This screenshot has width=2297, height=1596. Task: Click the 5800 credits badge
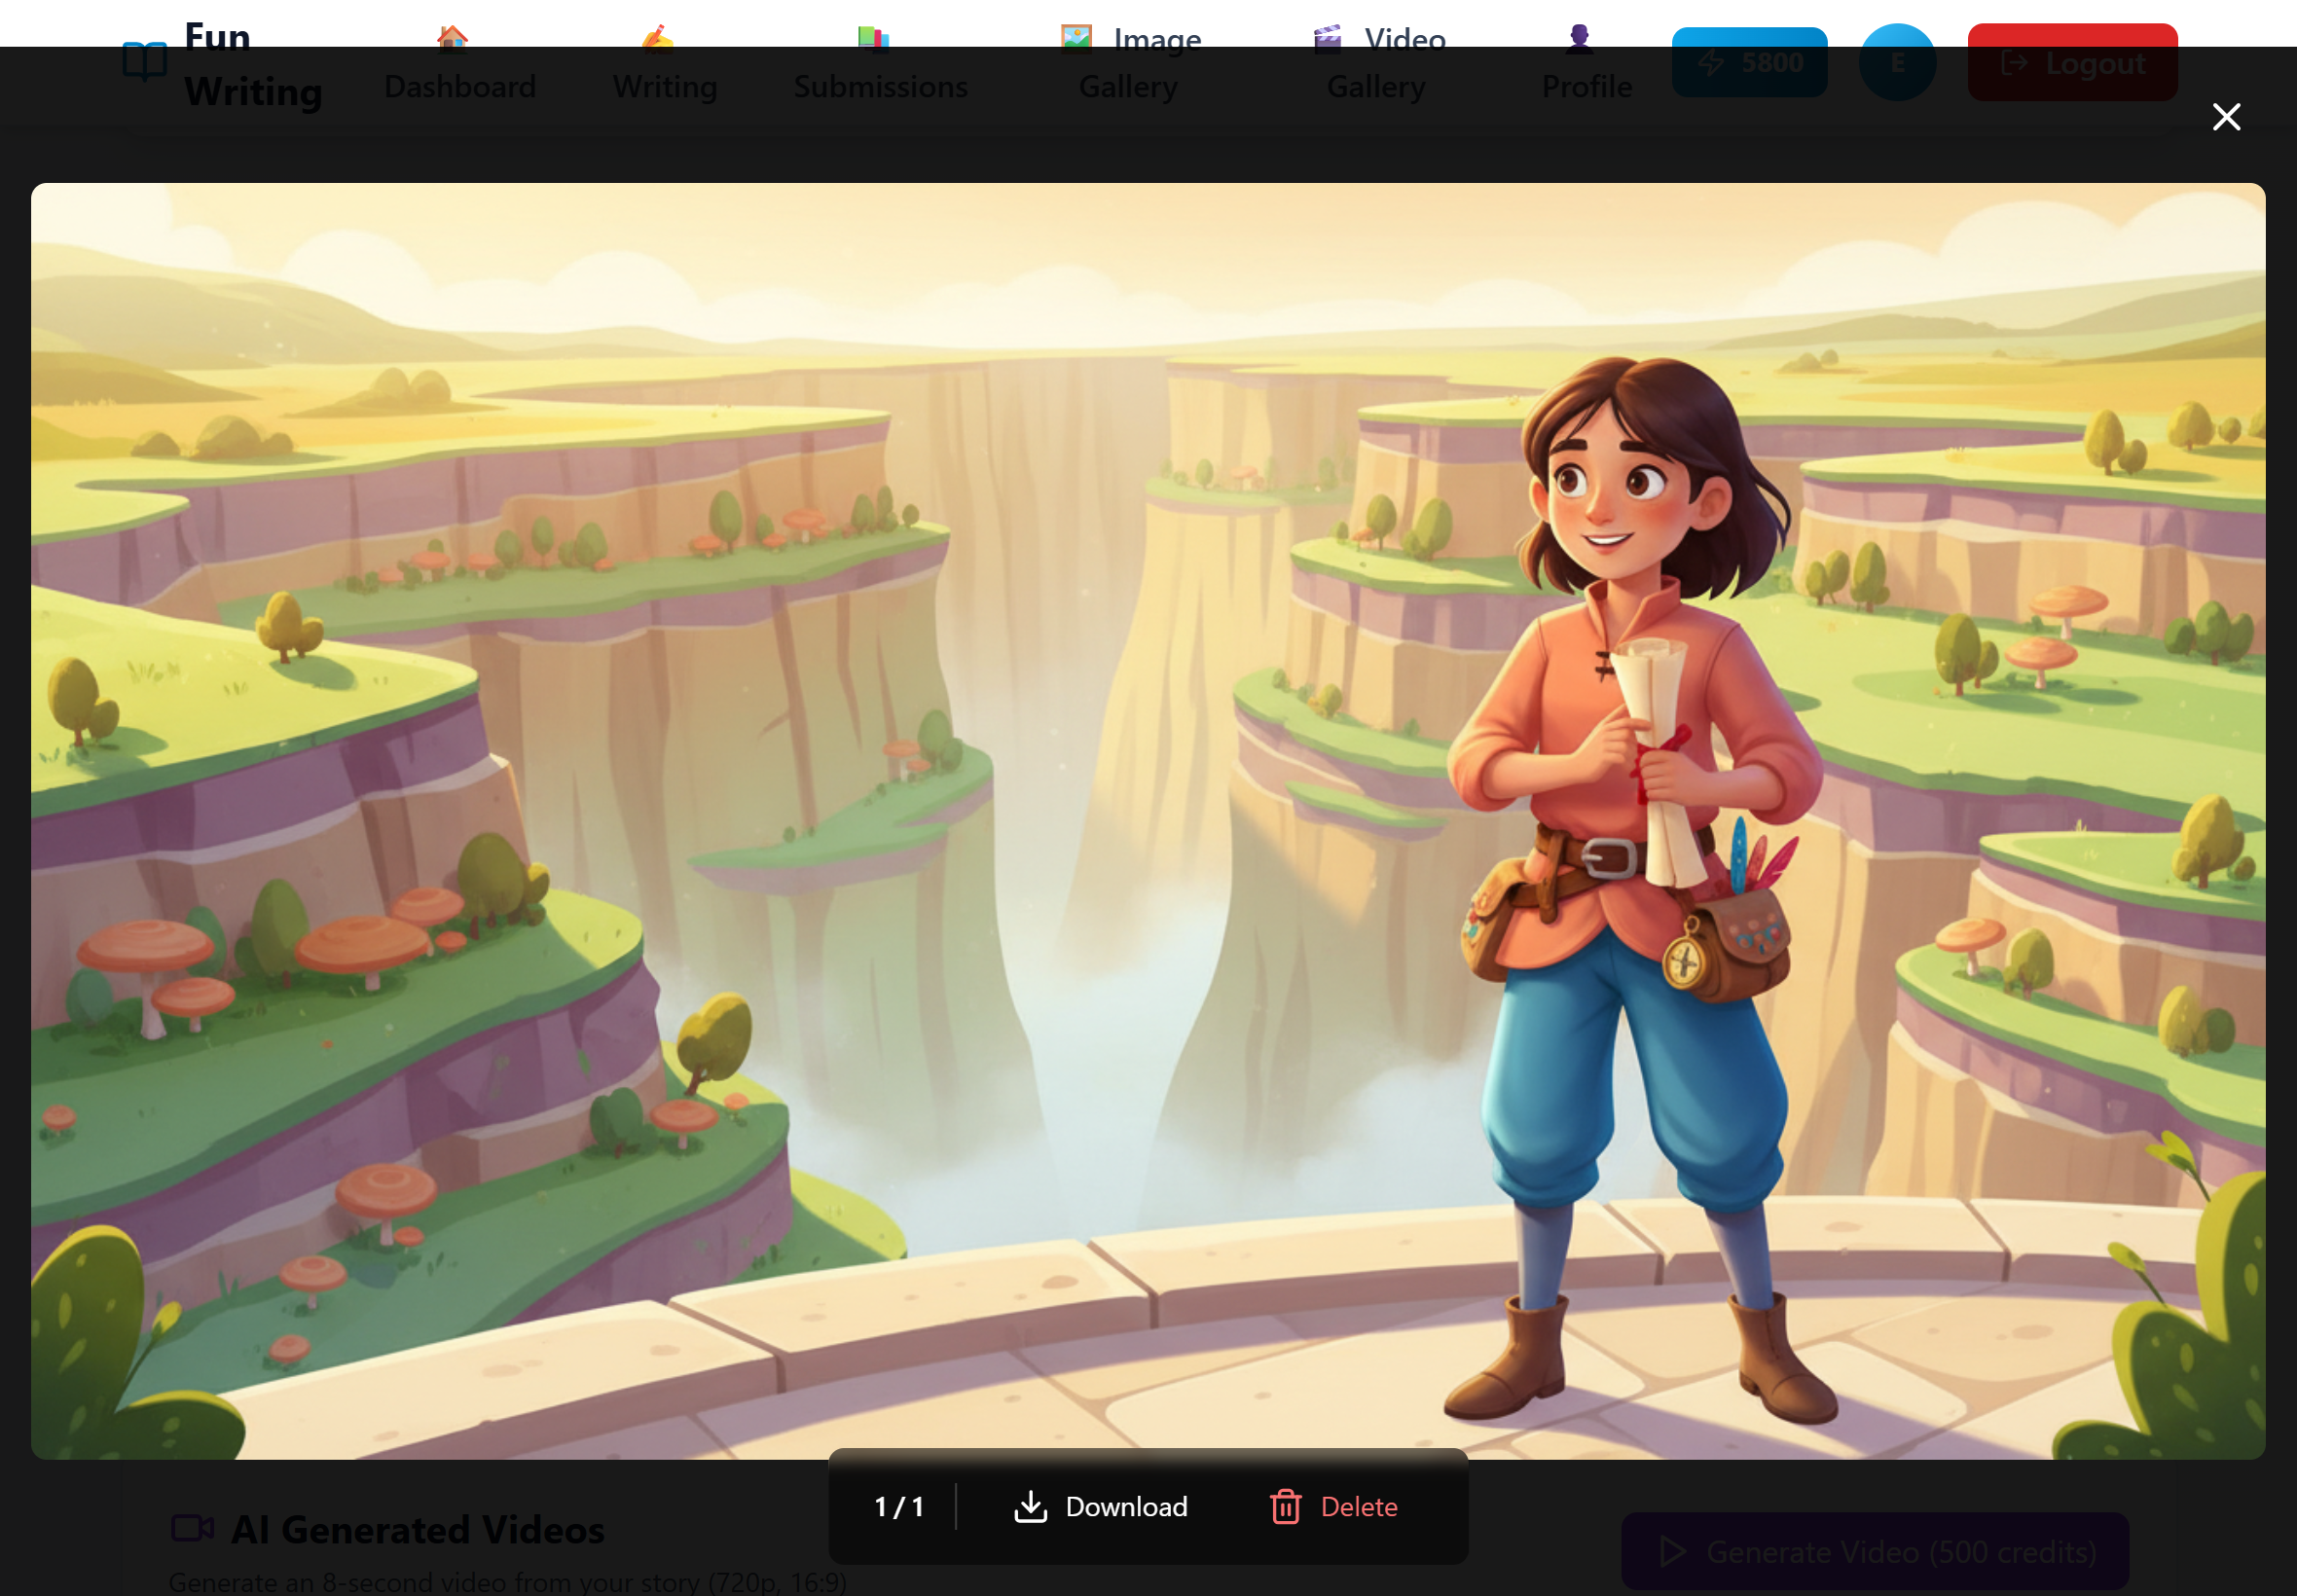coord(1749,62)
